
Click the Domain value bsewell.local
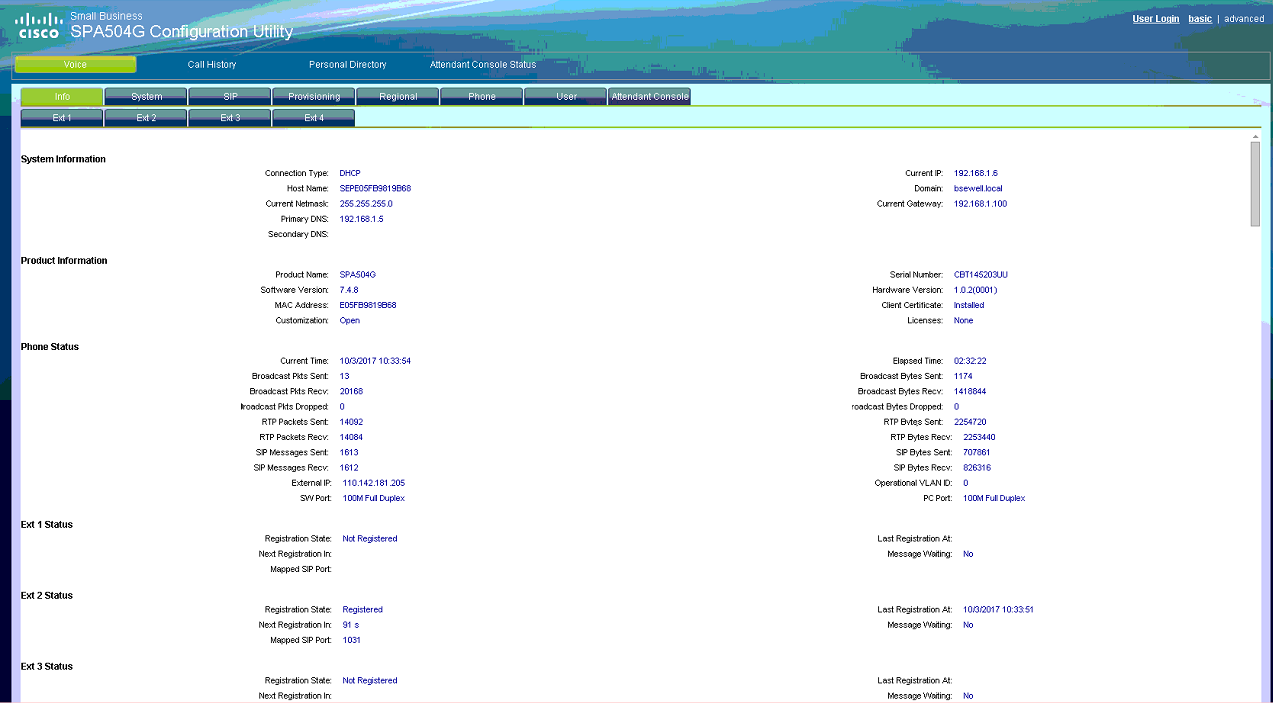(x=978, y=188)
